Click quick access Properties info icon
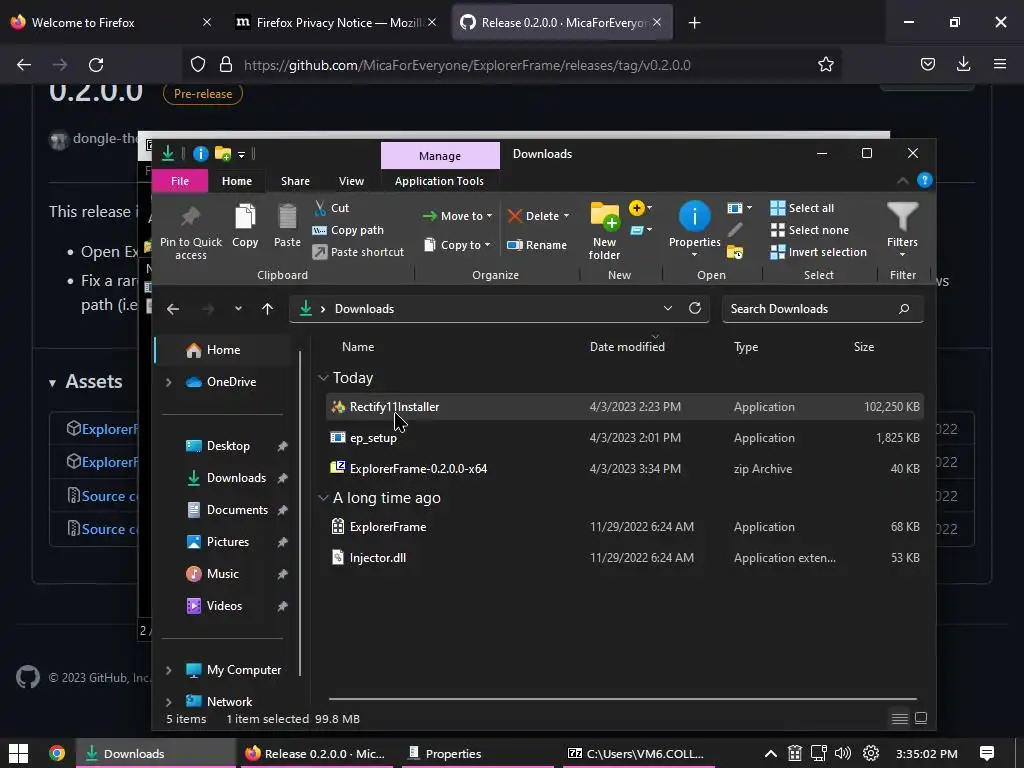This screenshot has height=768, width=1024. point(200,153)
